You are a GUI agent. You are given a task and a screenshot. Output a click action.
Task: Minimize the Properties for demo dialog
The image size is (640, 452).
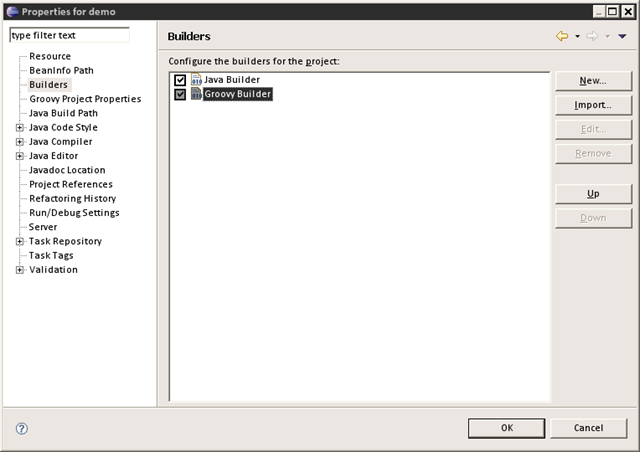599,11
